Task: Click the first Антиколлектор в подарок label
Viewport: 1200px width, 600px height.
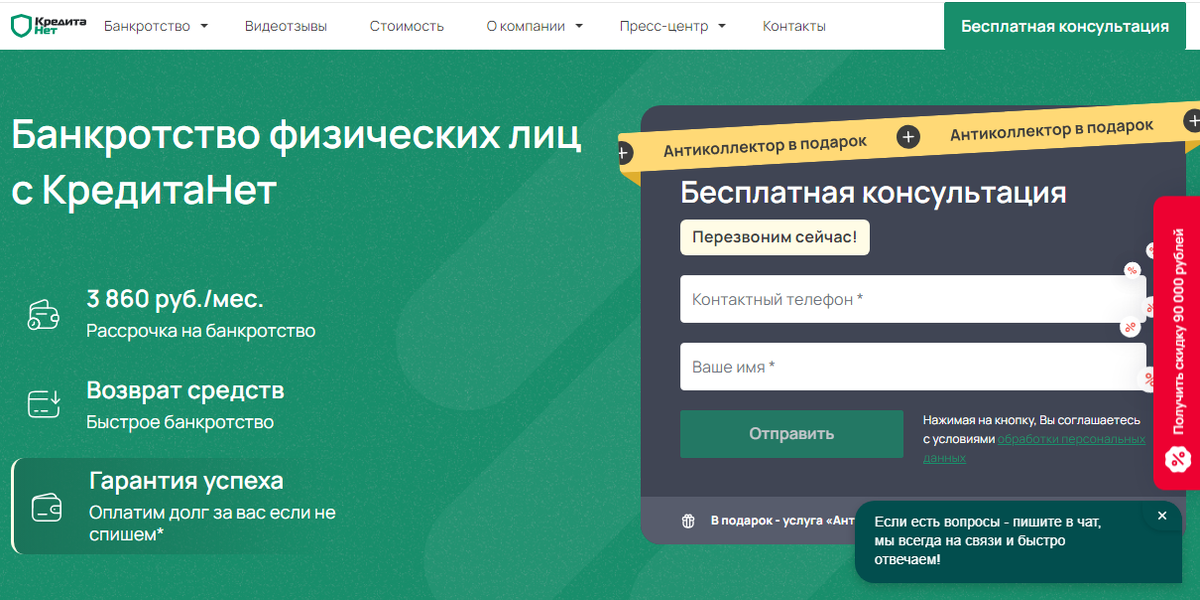Action: [765, 146]
